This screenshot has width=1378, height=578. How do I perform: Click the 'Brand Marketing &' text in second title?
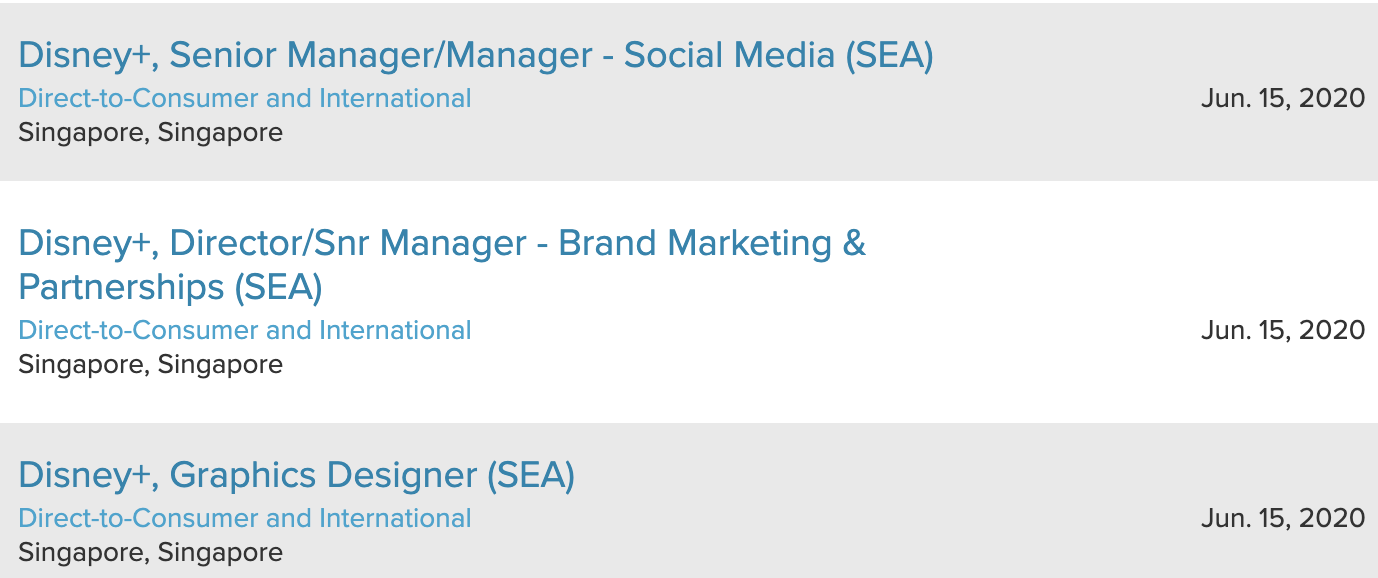711,244
